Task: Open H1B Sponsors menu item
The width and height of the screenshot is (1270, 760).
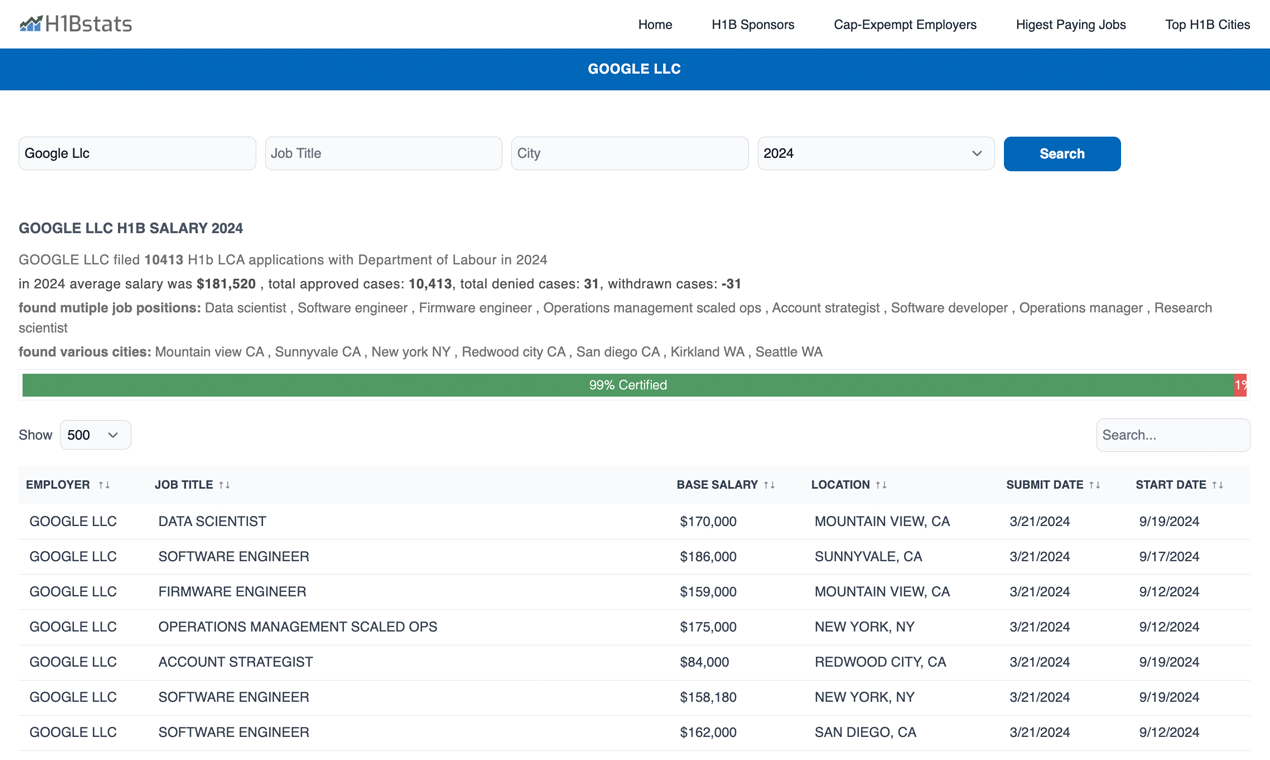Action: 753,25
